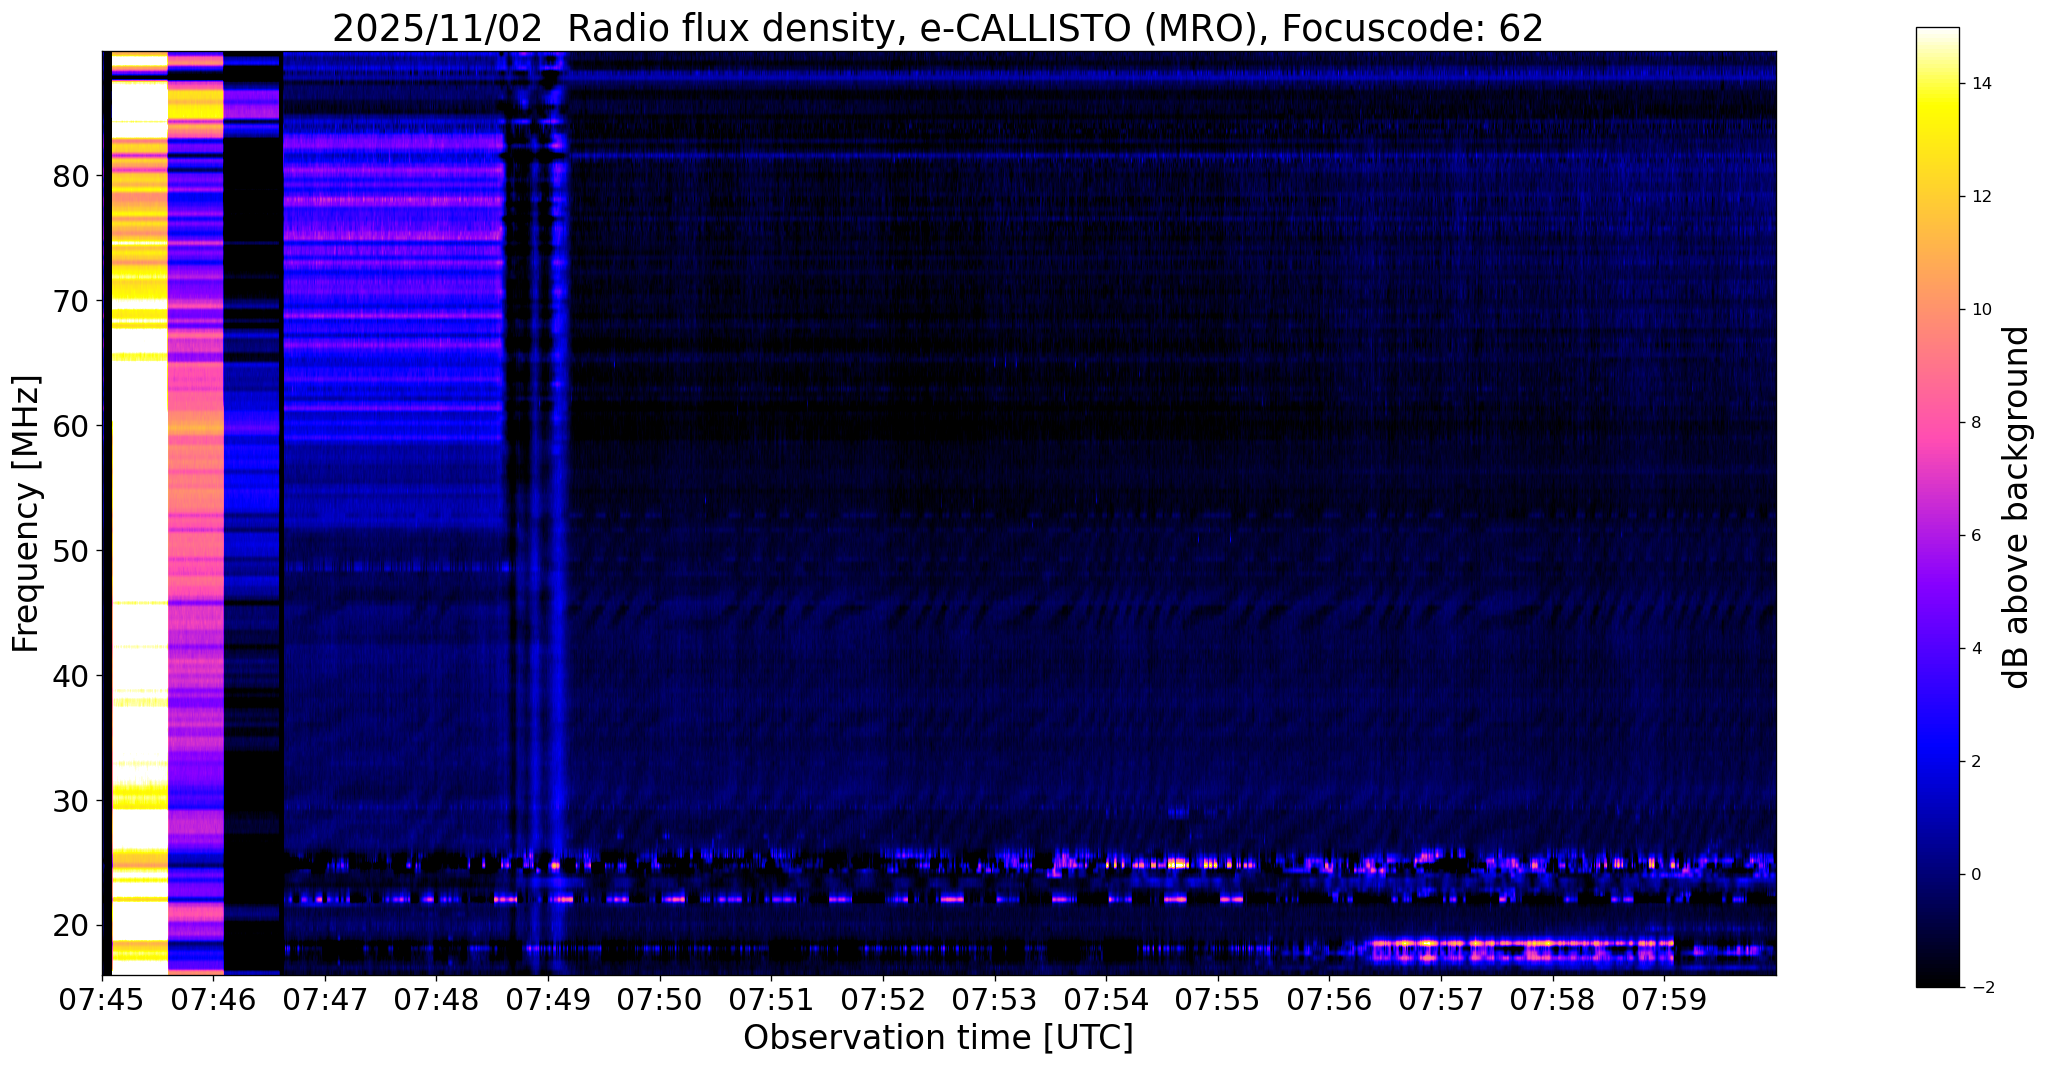The image size is (2047, 1067).
Task: Click the colorbar tick value 8
Action: [x=1978, y=423]
